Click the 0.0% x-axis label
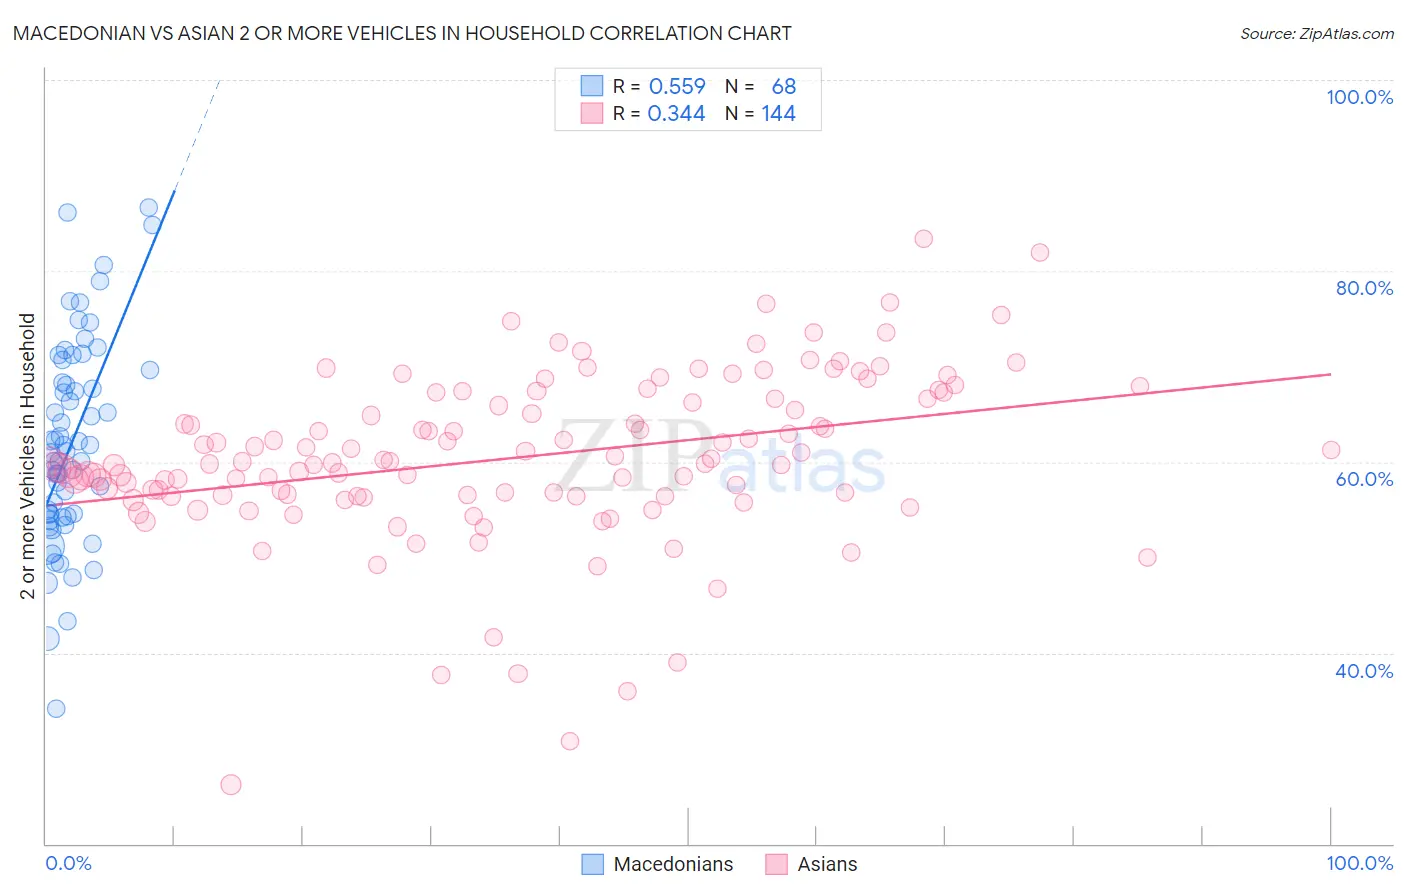Viewport: 1406px width, 892px height. click(68, 863)
